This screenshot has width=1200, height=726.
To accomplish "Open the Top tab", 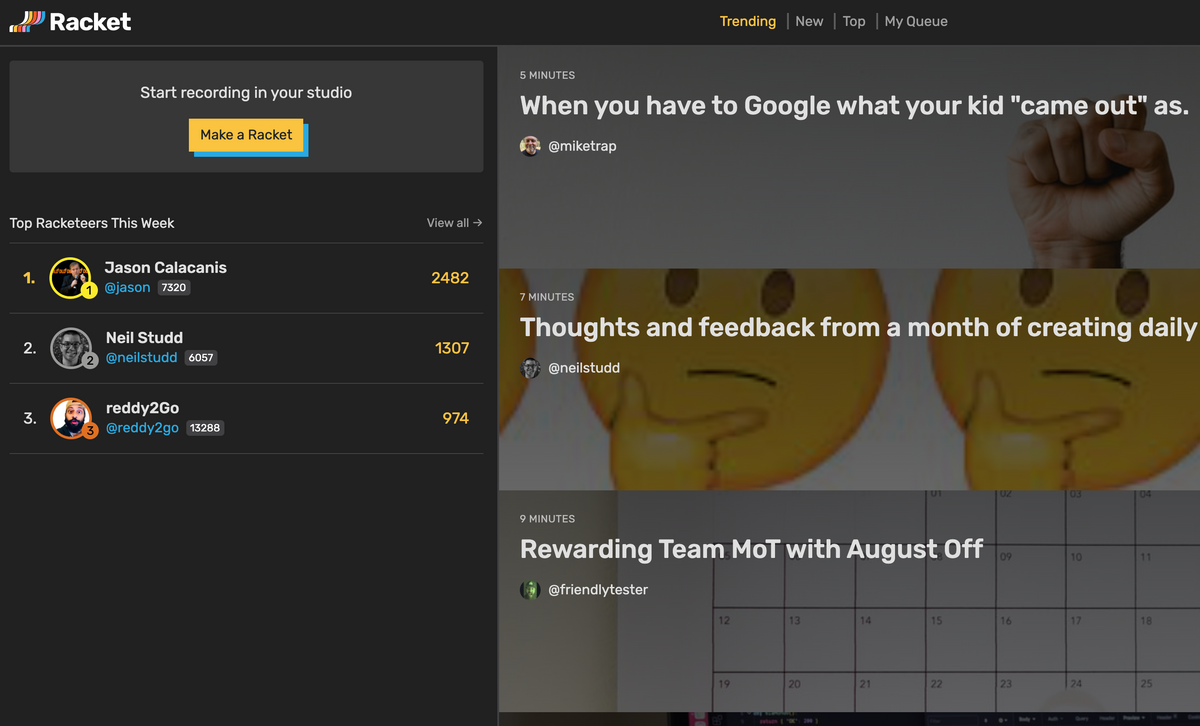I will pos(854,21).
